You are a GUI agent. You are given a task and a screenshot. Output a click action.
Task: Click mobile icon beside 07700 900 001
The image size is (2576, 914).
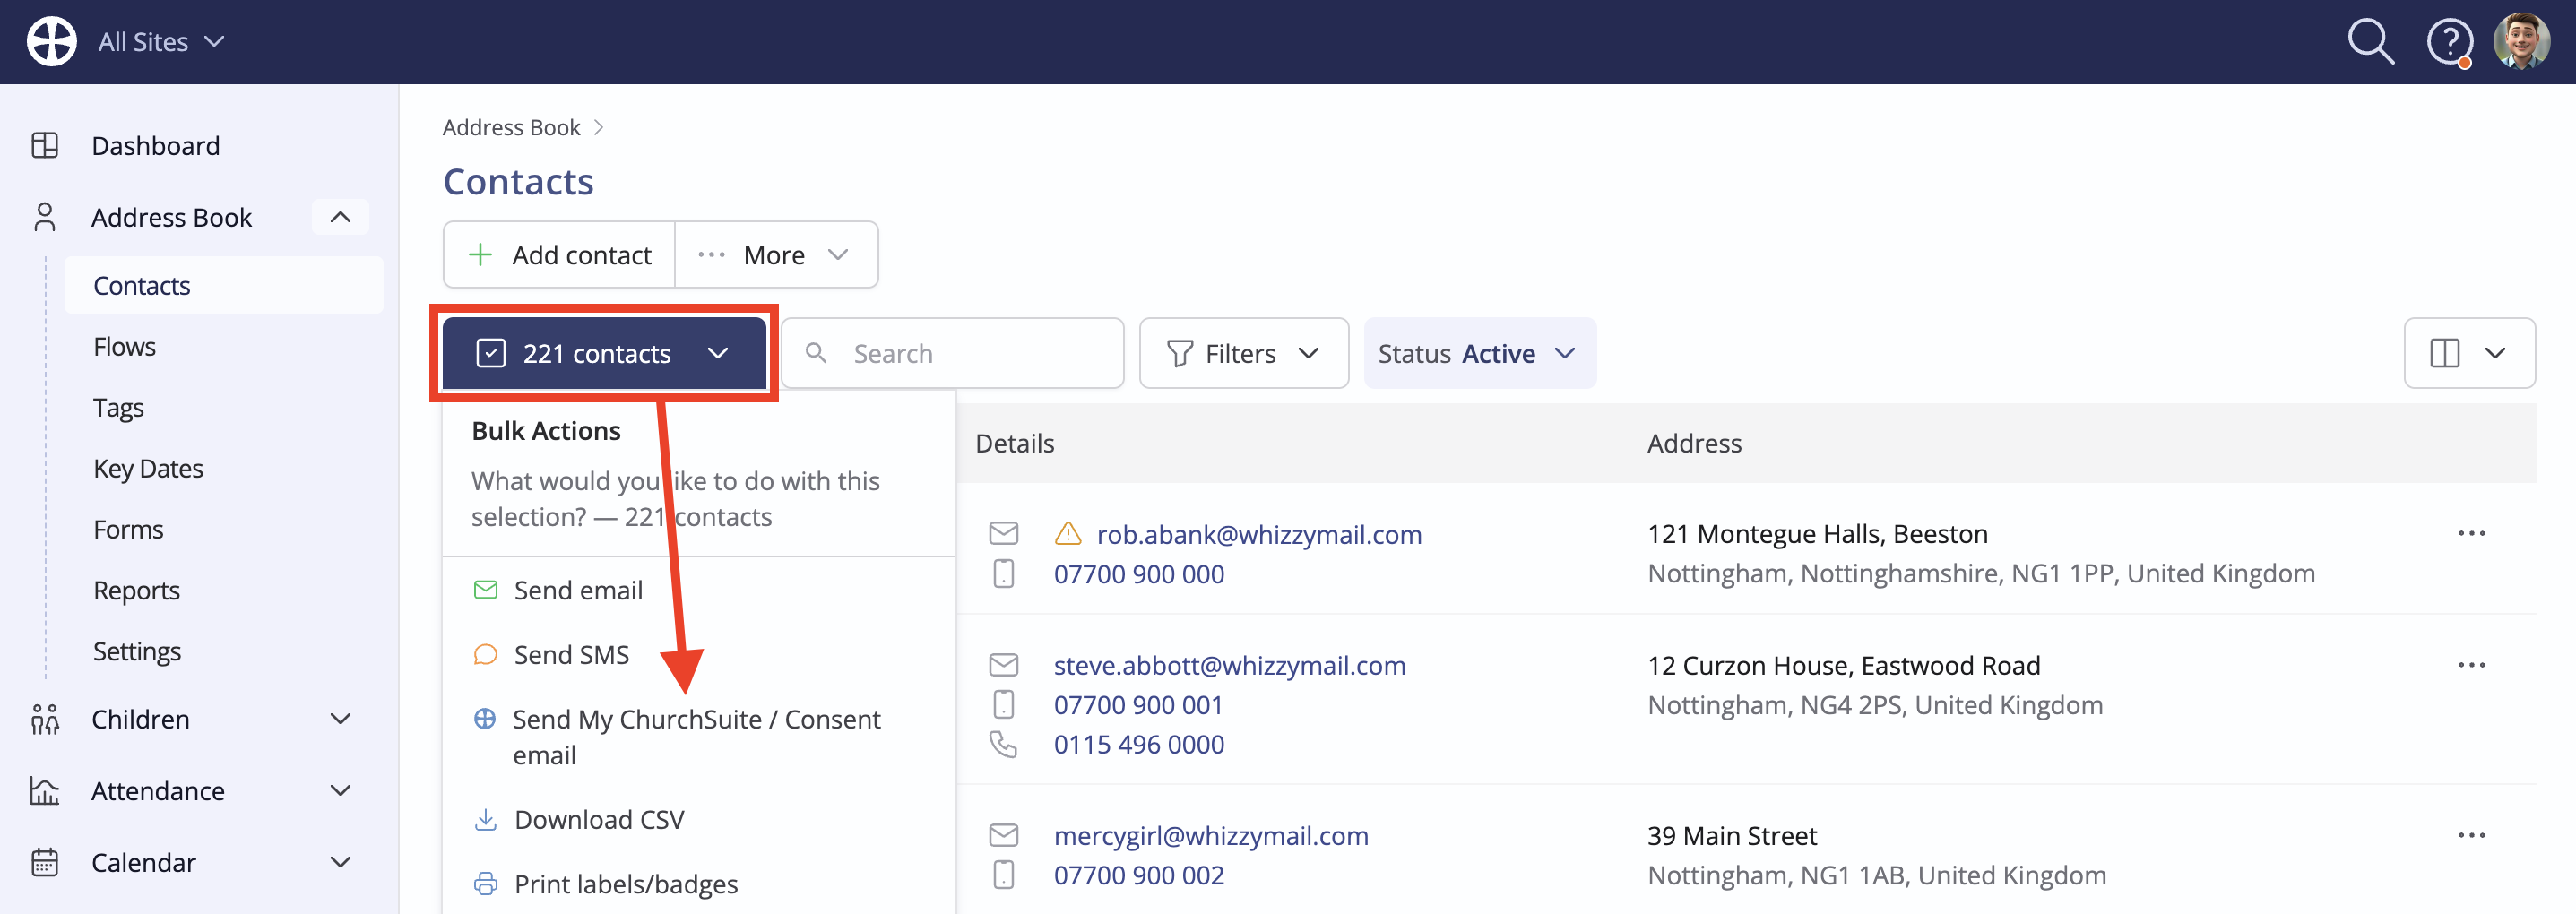click(x=1003, y=705)
